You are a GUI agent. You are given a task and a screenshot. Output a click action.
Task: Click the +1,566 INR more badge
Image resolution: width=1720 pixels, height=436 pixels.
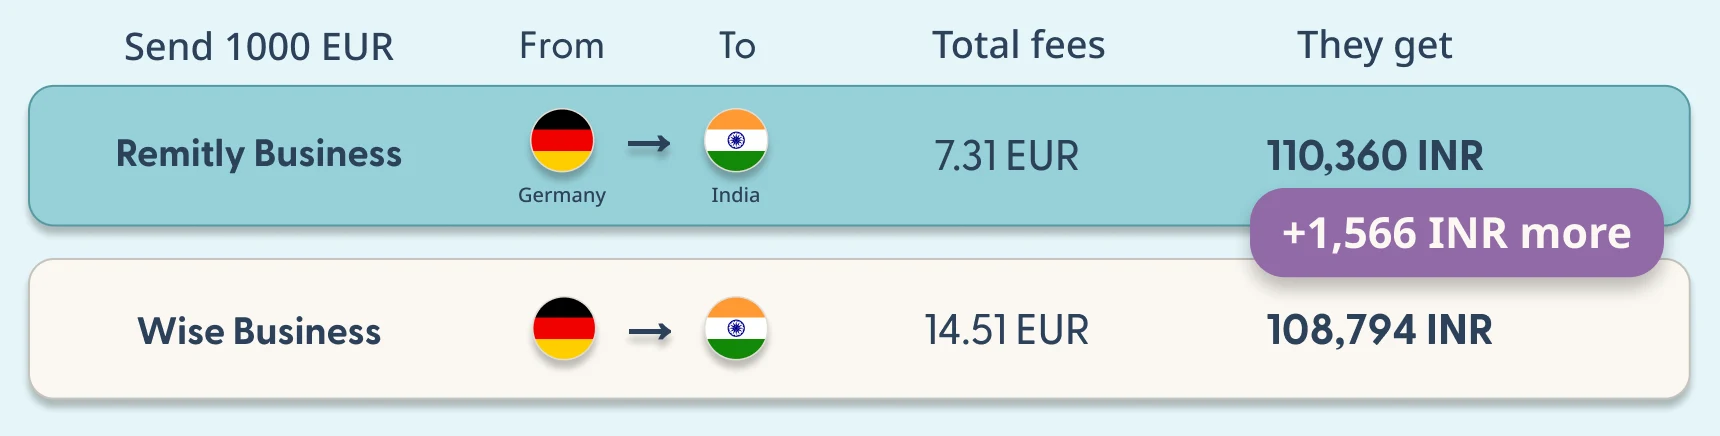(1457, 232)
